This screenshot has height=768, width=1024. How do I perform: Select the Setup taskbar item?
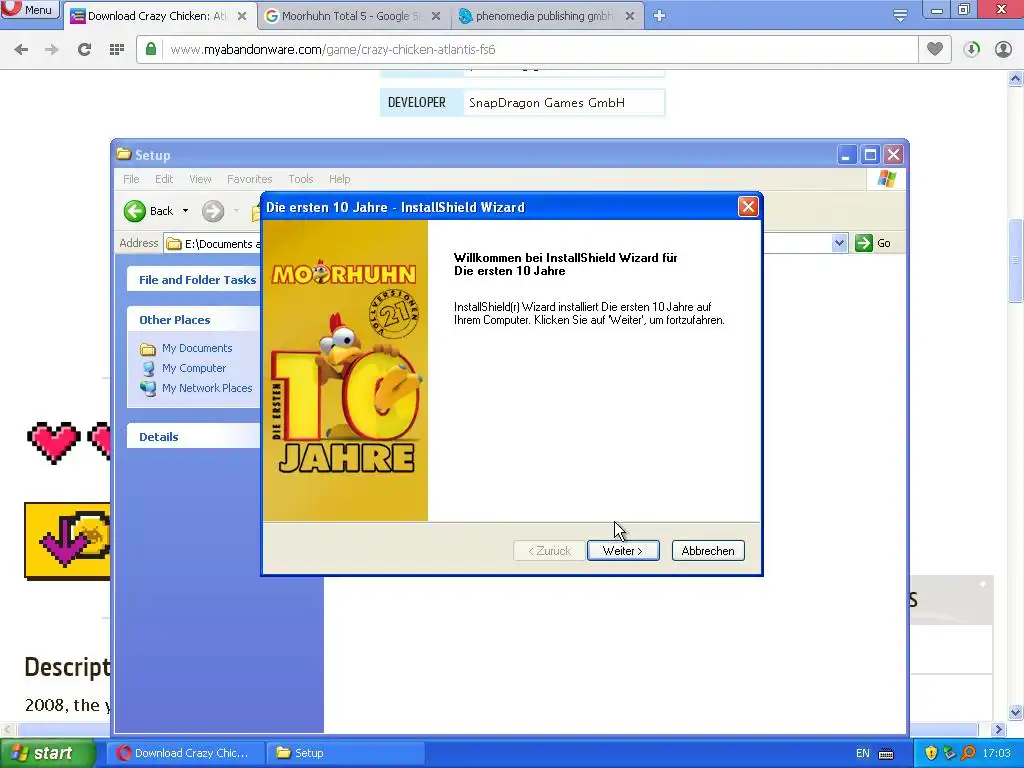346,753
